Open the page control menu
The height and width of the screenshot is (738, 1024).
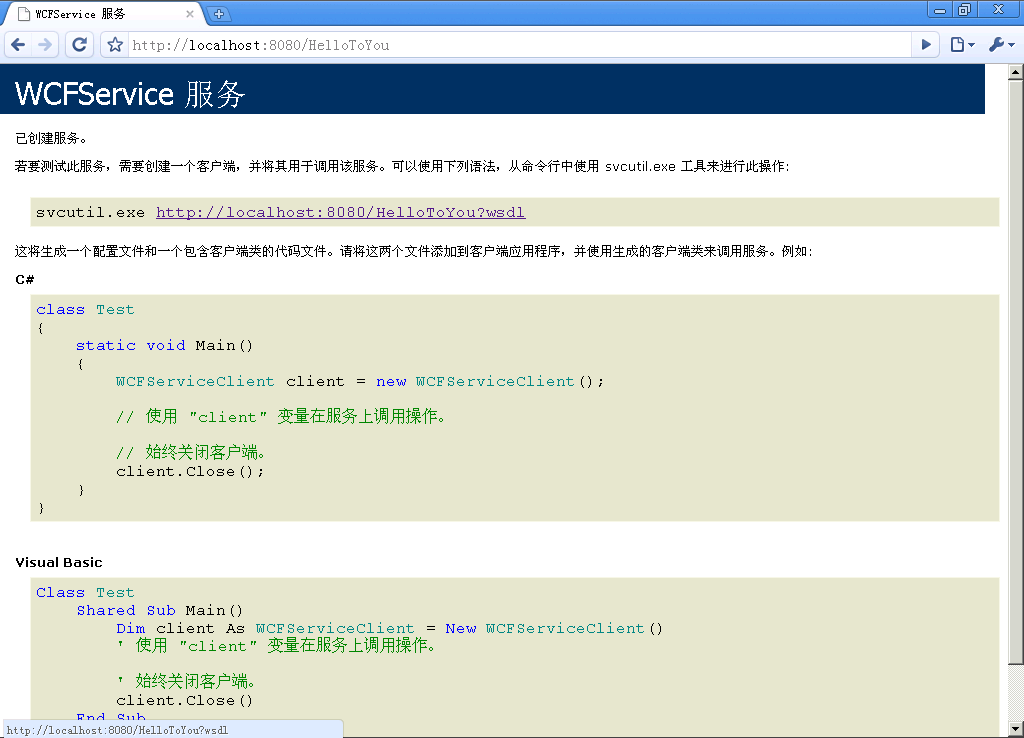[x=963, y=45]
